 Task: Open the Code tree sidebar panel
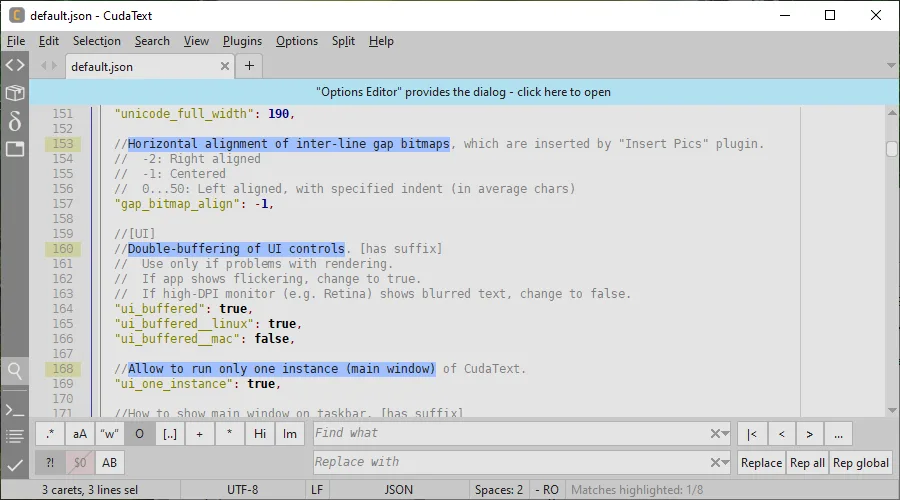tap(15, 65)
